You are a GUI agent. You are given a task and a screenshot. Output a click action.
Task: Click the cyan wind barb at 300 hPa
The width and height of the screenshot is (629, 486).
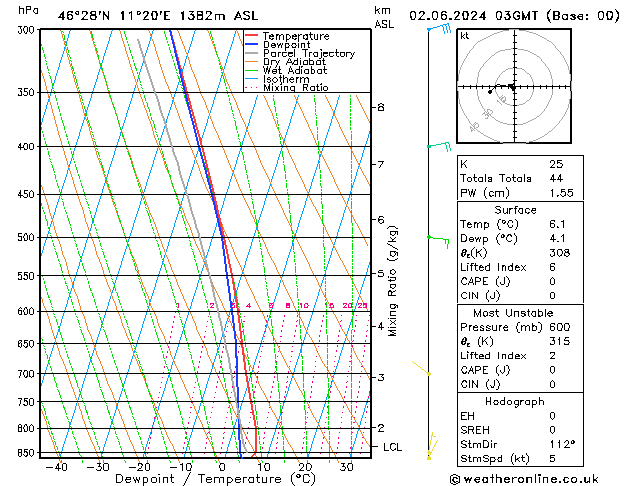click(438, 29)
